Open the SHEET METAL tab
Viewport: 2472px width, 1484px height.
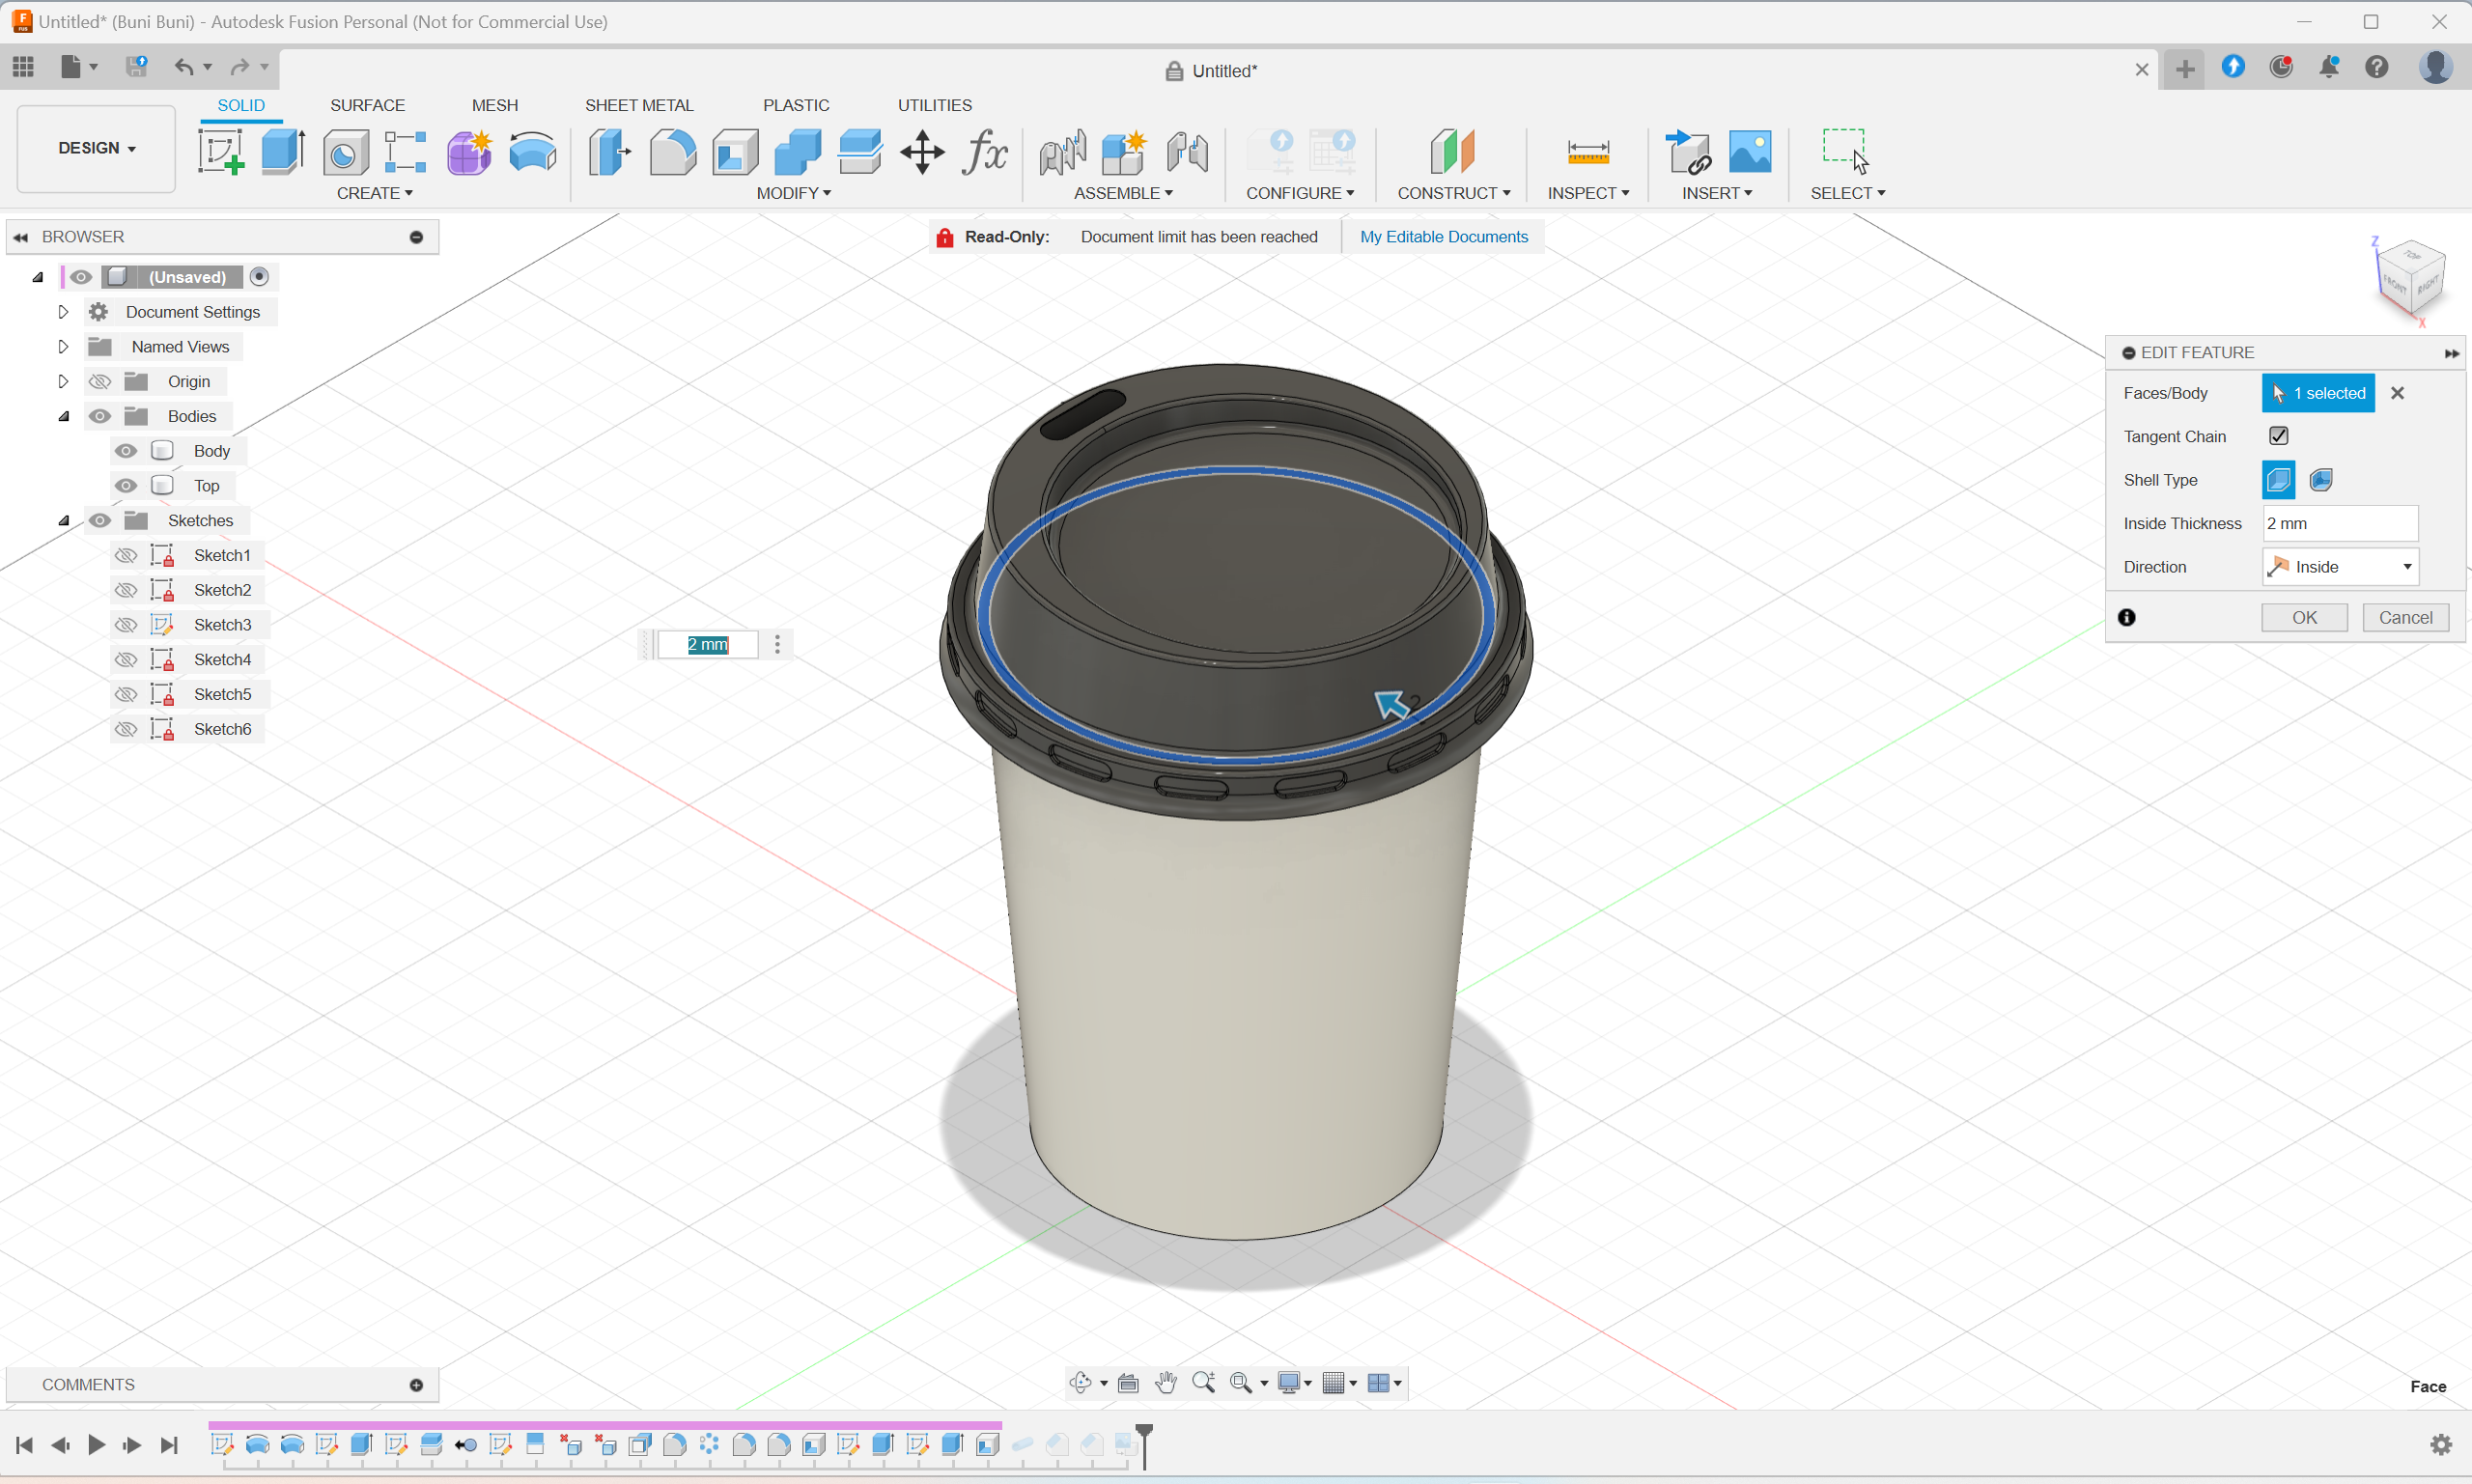click(638, 105)
